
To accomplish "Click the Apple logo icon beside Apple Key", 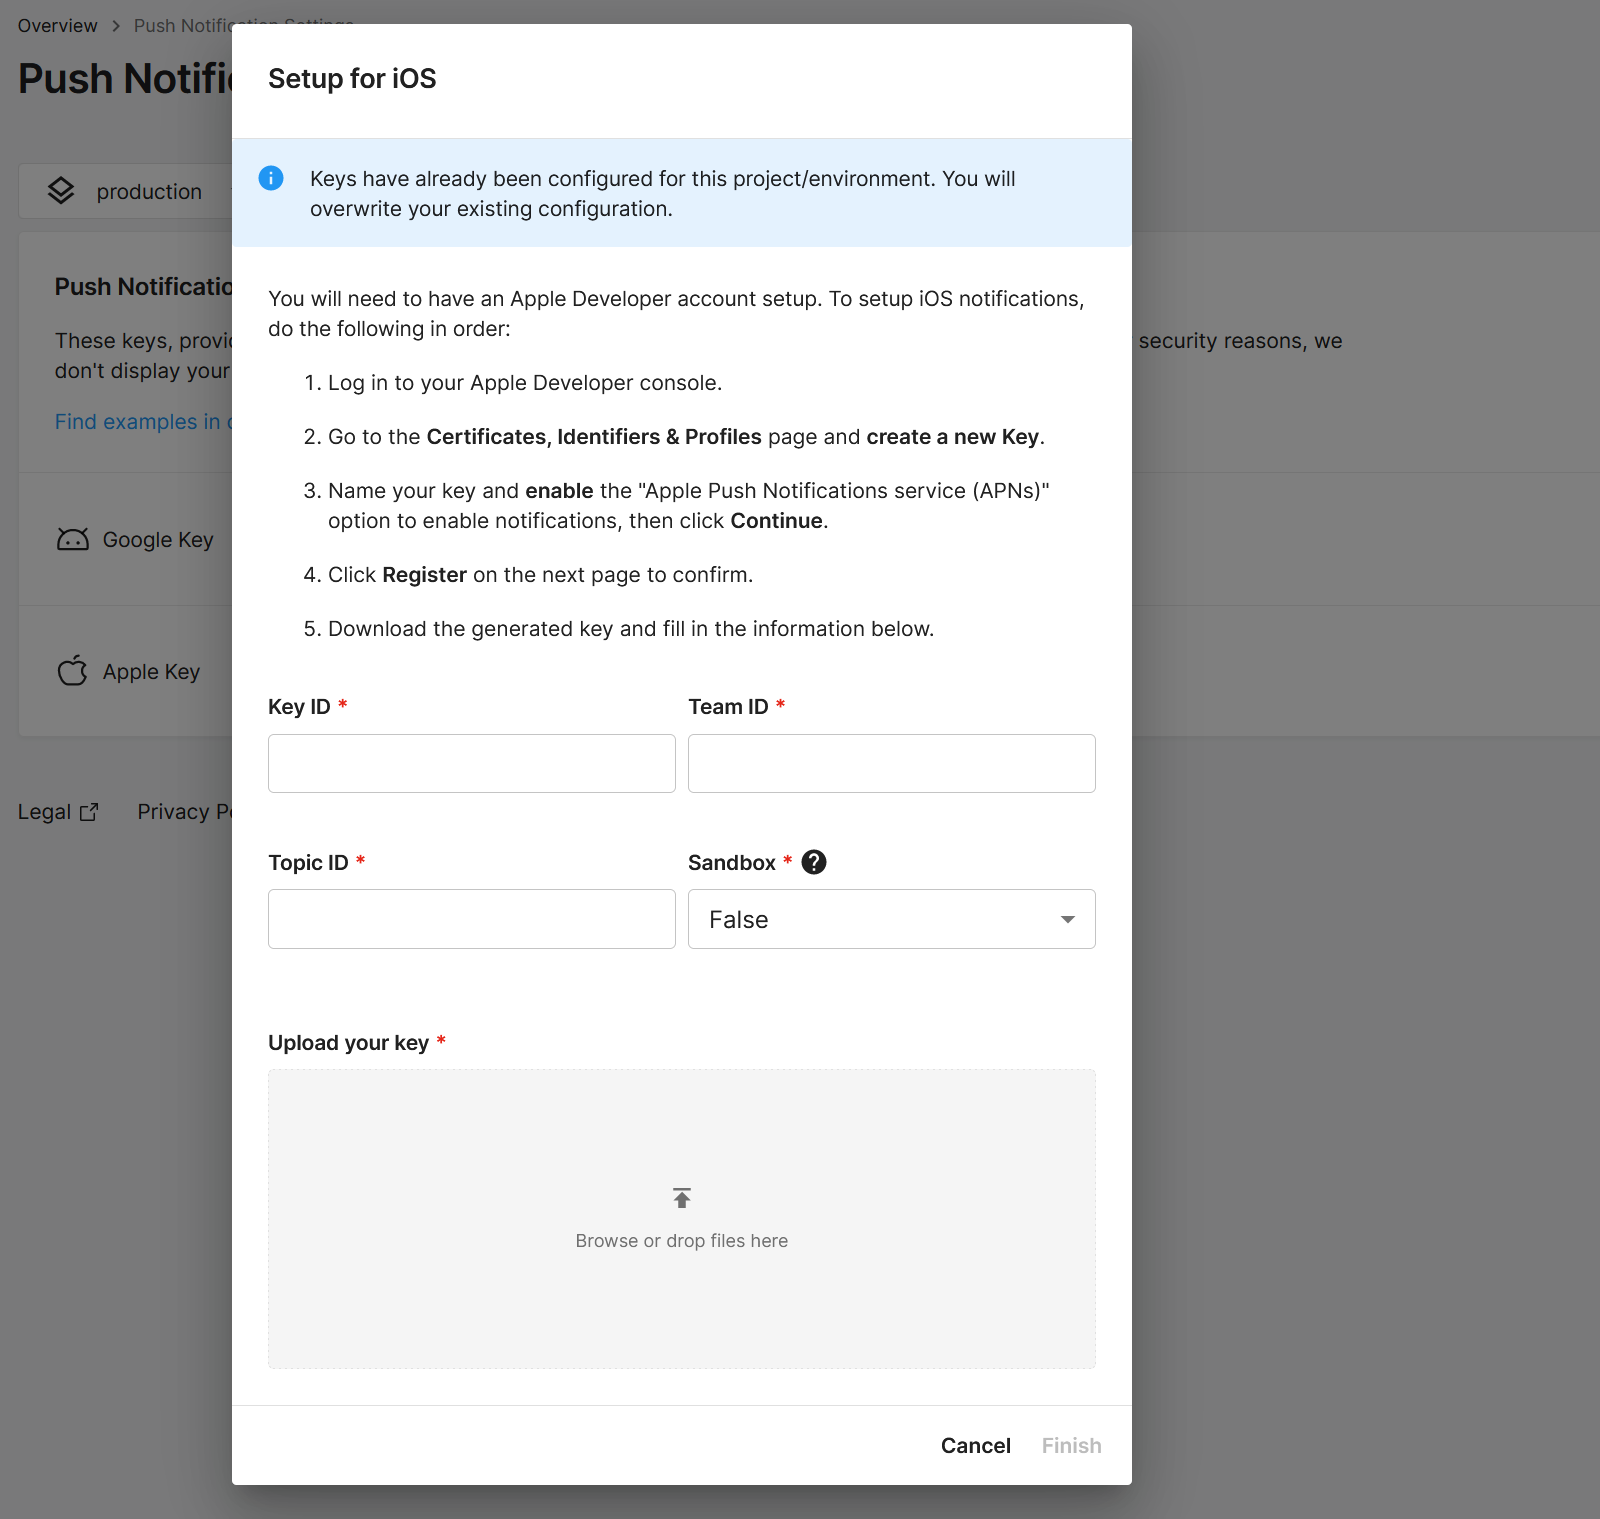I will pyautogui.click(x=72, y=671).
